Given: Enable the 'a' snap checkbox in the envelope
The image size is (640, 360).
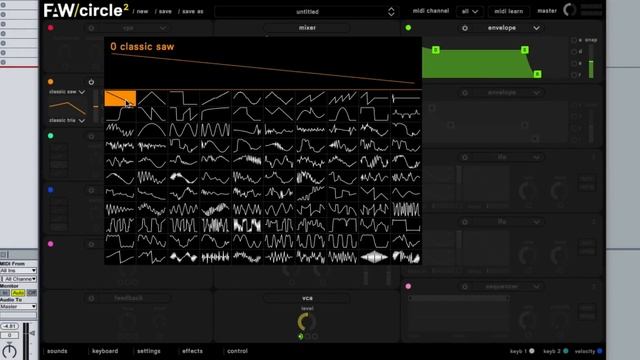Looking at the screenshot, I should tap(574, 40).
